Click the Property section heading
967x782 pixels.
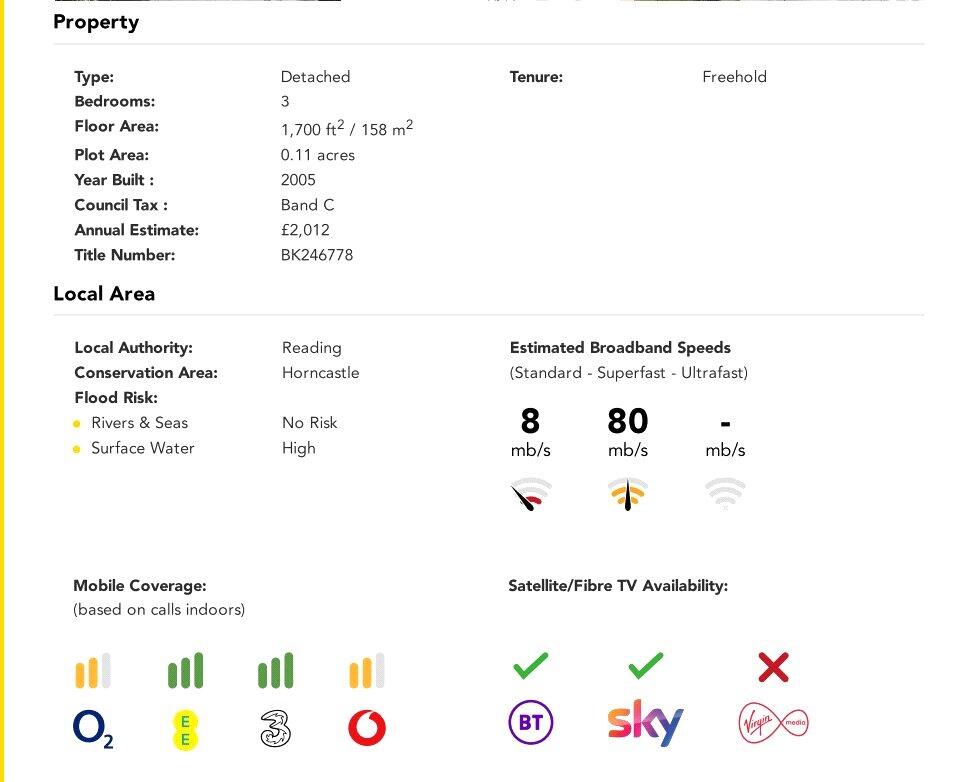click(x=96, y=22)
